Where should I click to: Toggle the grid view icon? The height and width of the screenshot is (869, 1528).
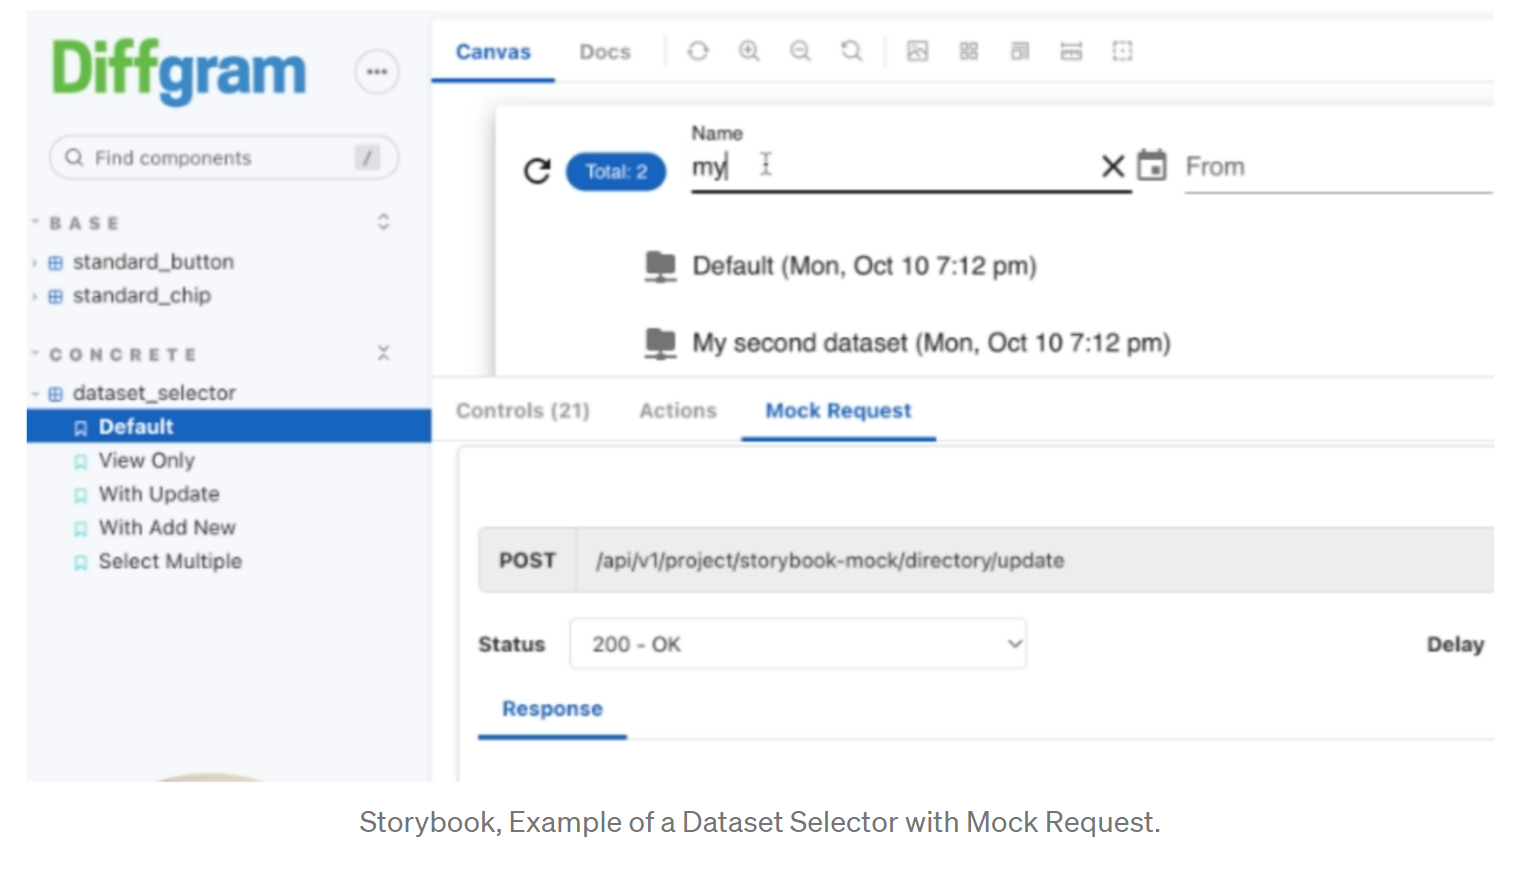[968, 51]
